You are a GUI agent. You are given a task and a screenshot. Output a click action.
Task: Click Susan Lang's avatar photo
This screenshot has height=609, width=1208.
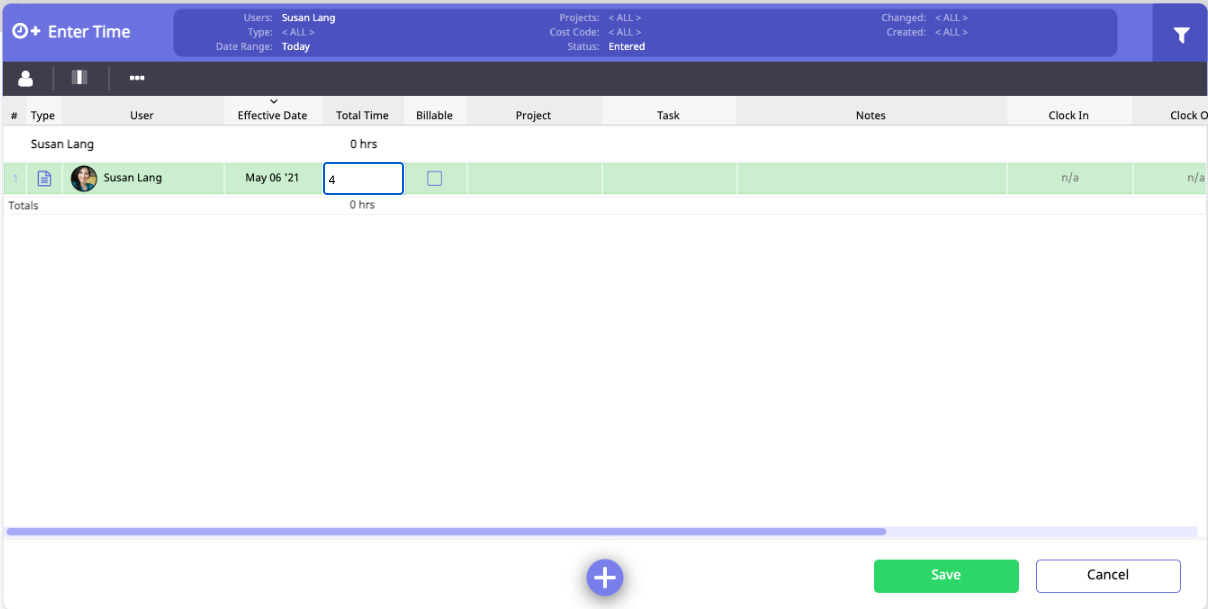pyautogui.click(x=84, y=179)
